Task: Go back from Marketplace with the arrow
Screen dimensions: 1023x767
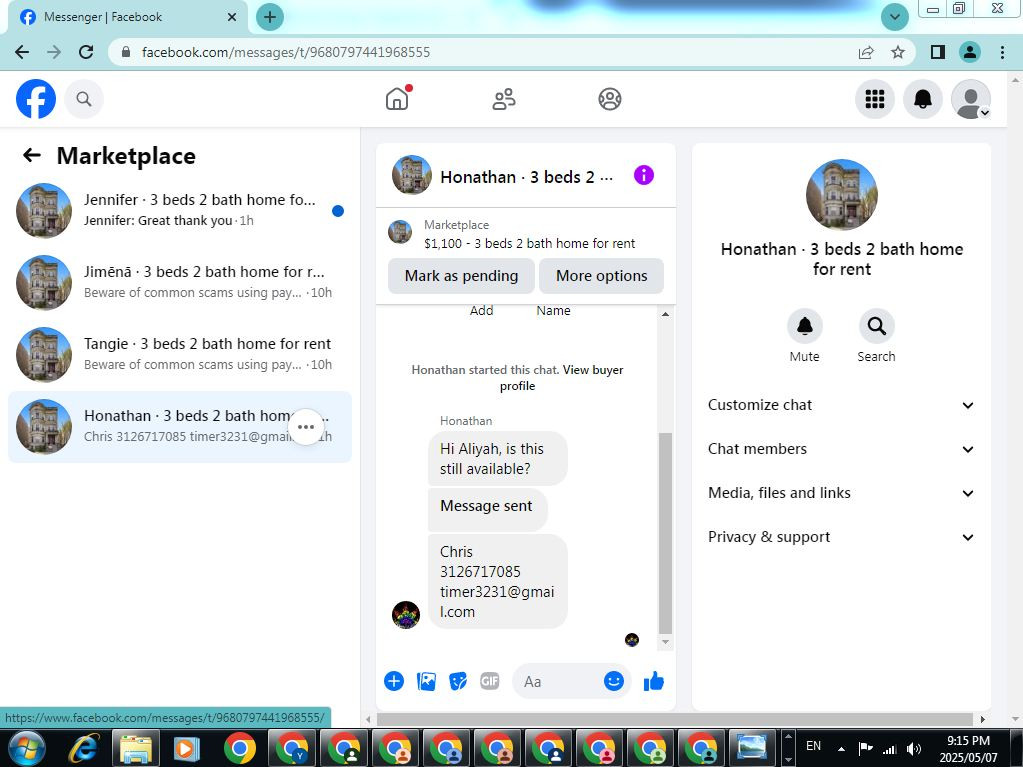Action: pos(31,155)
